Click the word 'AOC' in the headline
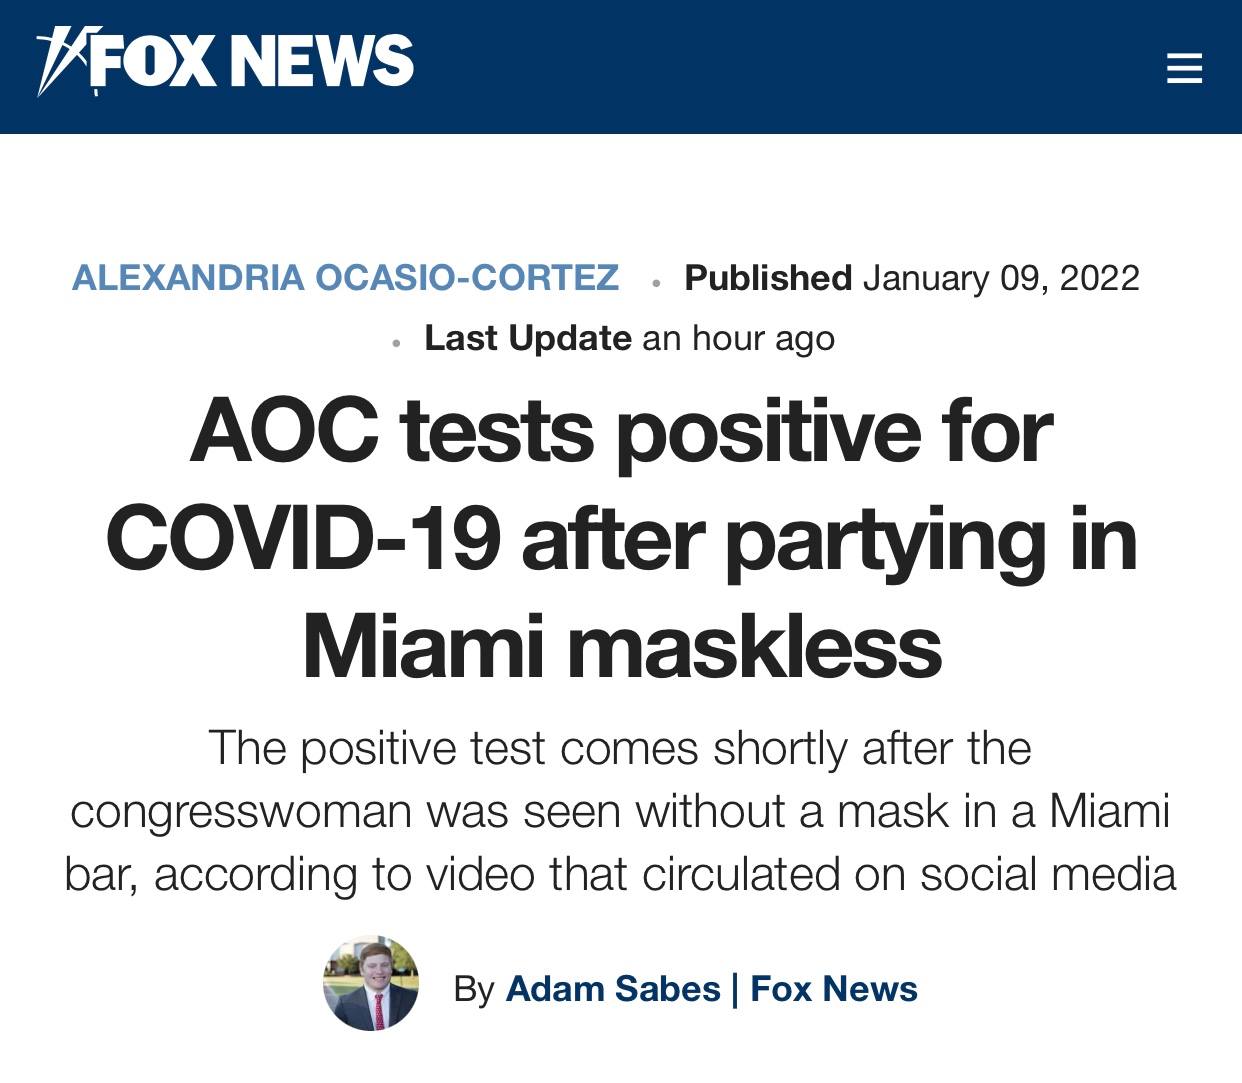This screenshot has height=1083, width=1242. click(286, 432)
